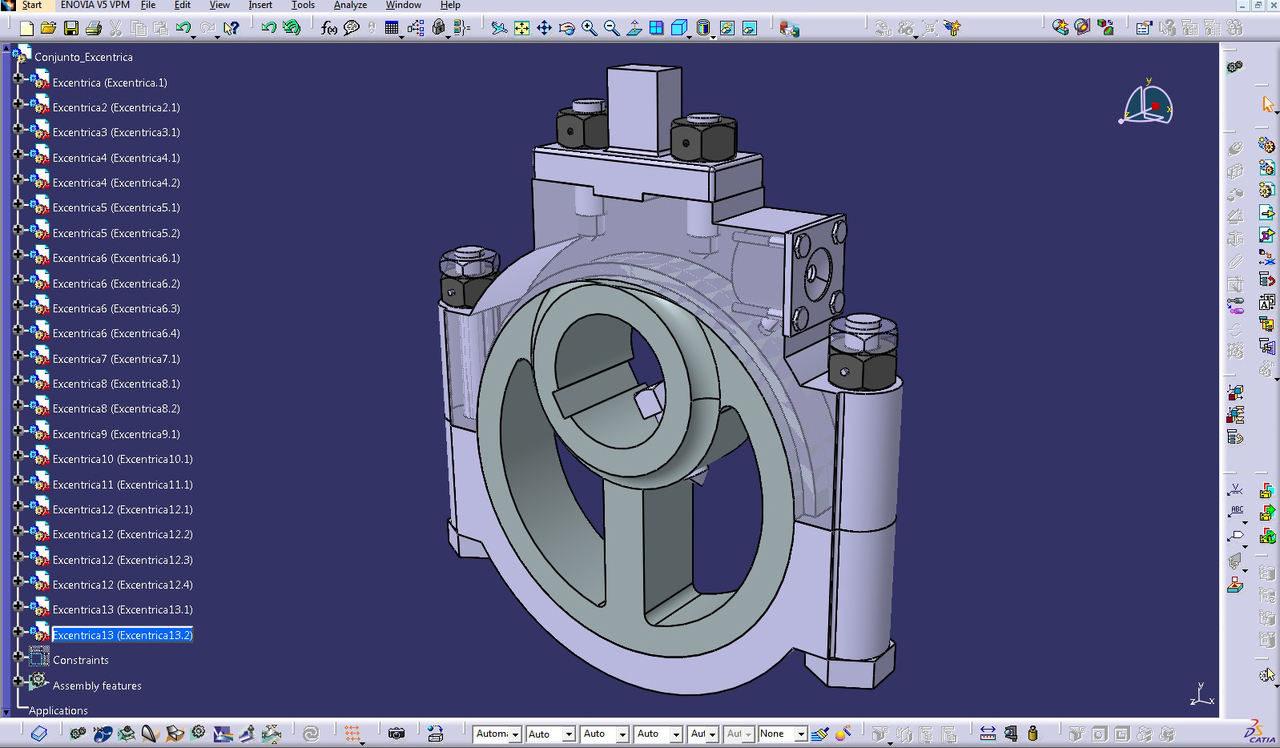Click the Select arrow tool on right toolbar

click(x=1268, y=104)
